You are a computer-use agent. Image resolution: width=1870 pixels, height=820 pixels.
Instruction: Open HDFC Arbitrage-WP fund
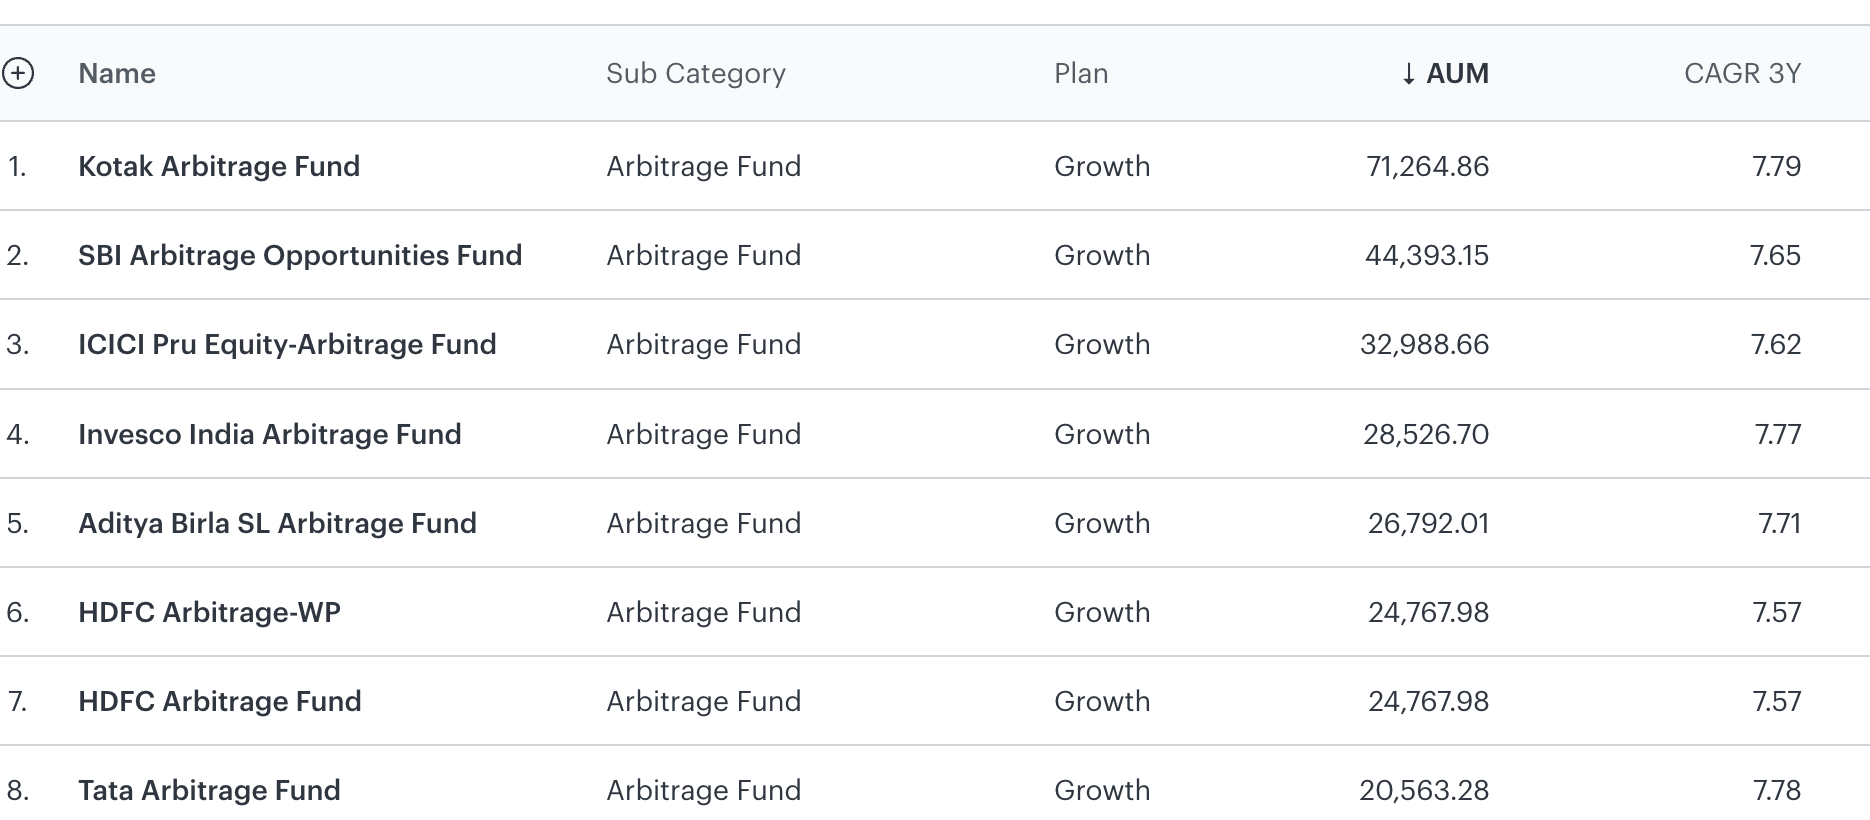[x=209, y=612]
